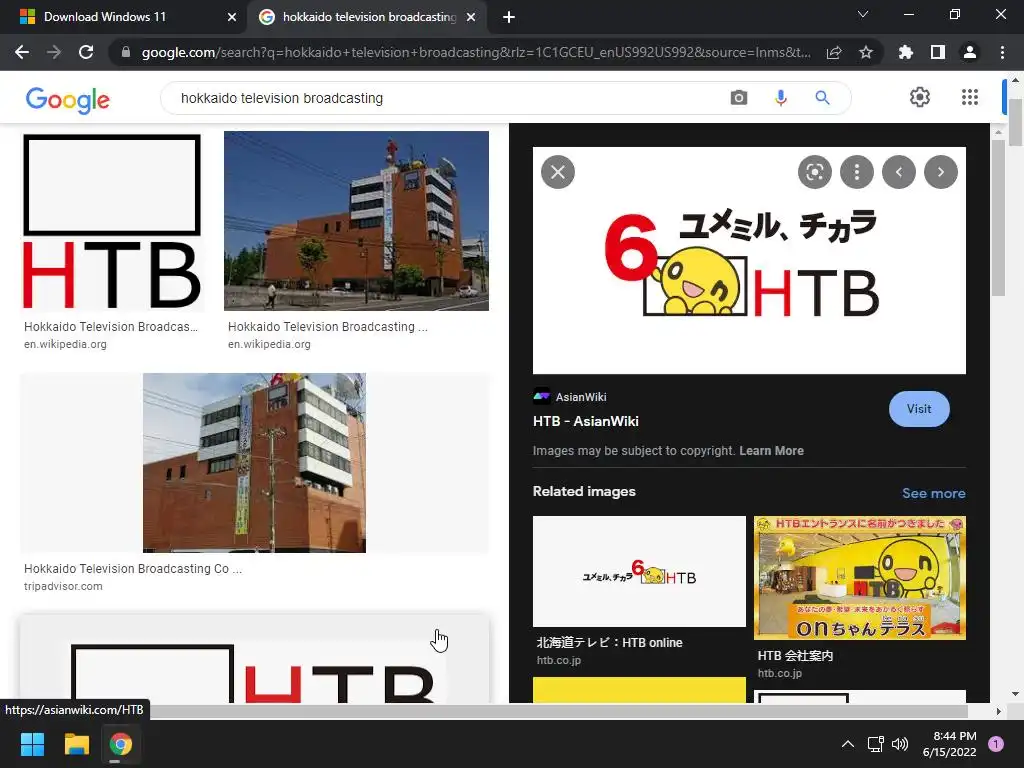Open the Learn More copyright link

pos(771,451)
